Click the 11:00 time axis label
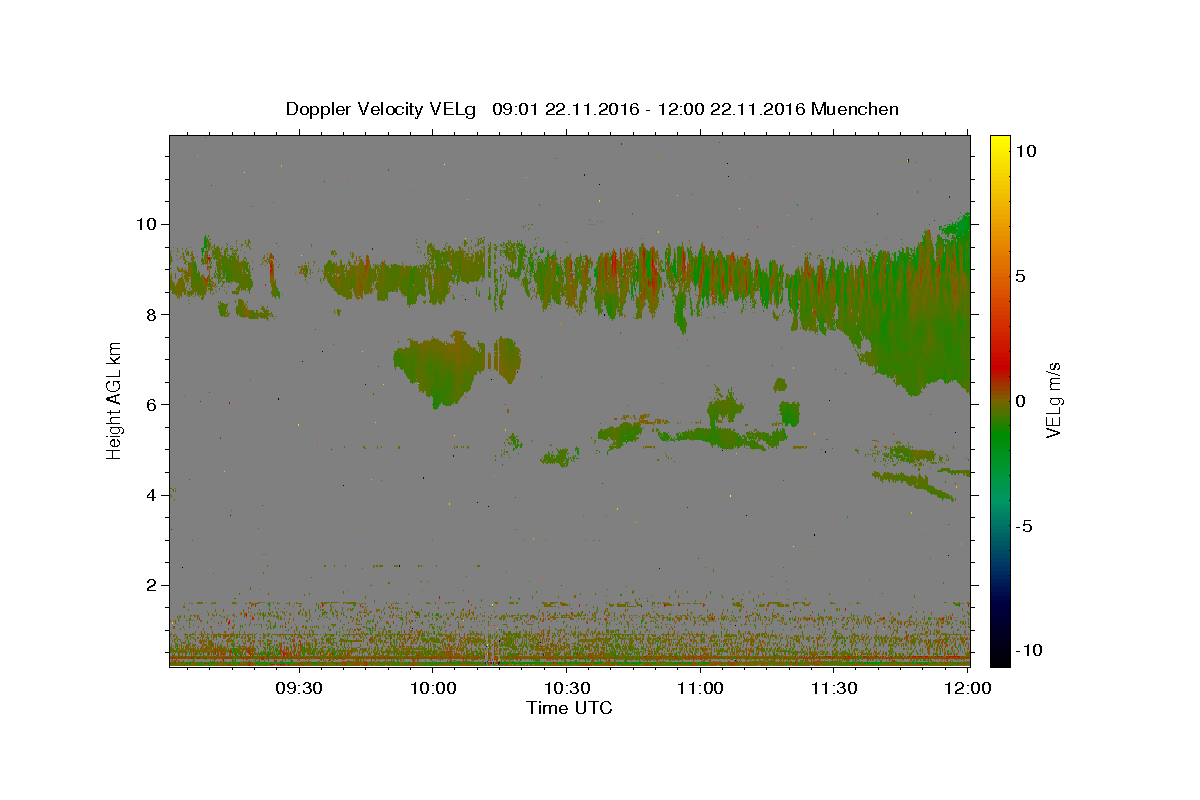This screenshot has height=800, width=1200. point(700,688)
